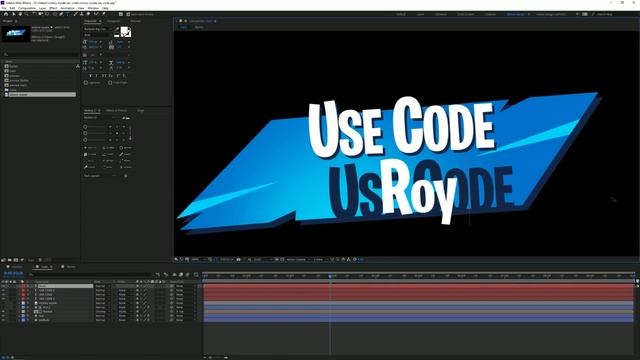This screenshot has width=640, height=360.
Task: Switch to the Standard workspace
Action: 441,14
